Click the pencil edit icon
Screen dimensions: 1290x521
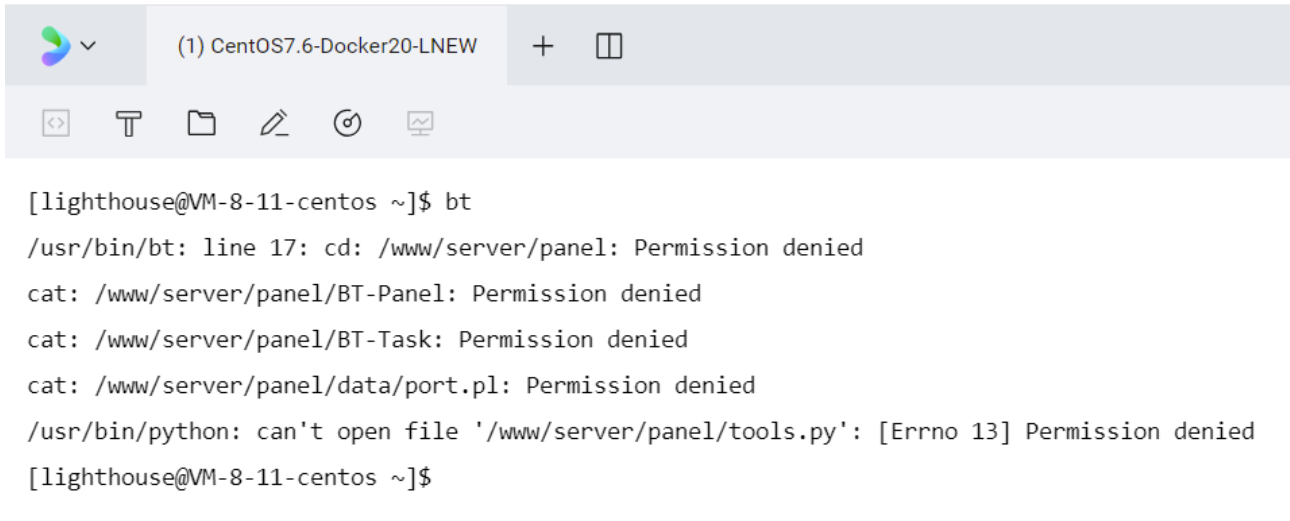coord(274,124)
